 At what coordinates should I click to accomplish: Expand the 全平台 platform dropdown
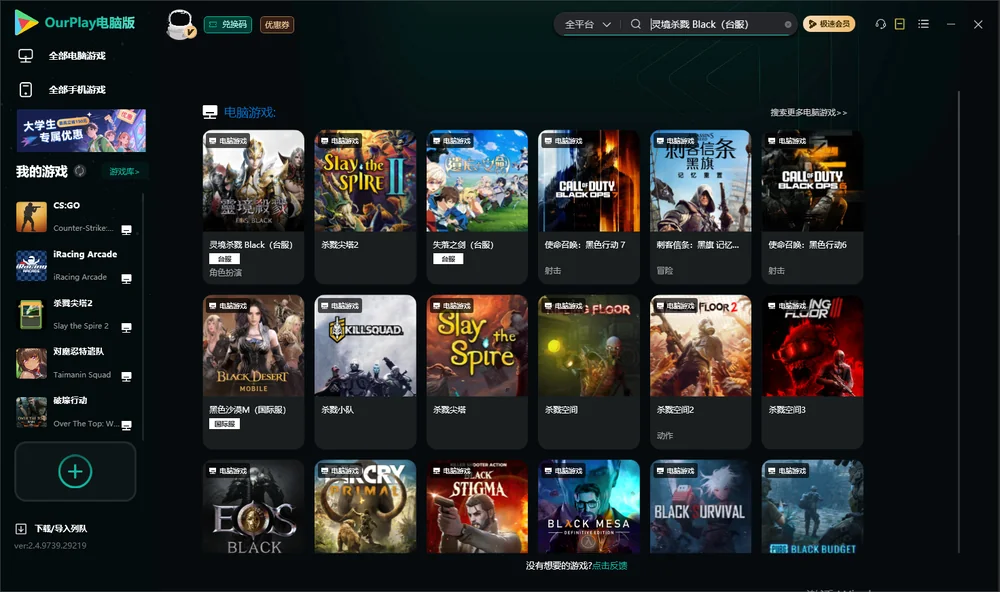tap(587, 24)
